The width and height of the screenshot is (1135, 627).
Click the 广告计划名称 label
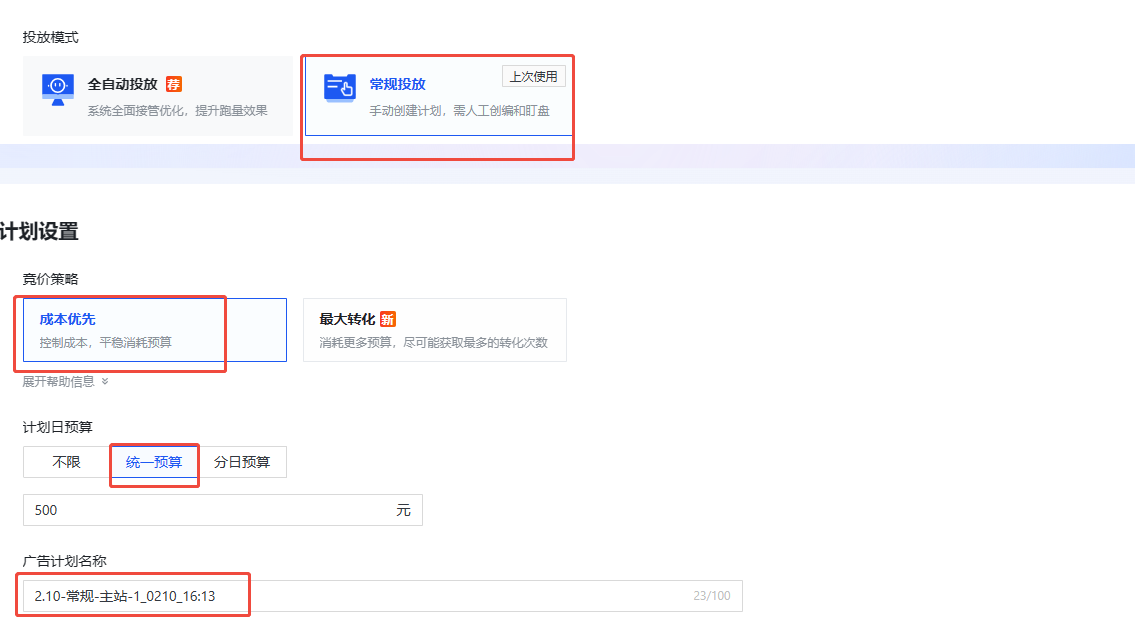[64, 561]
